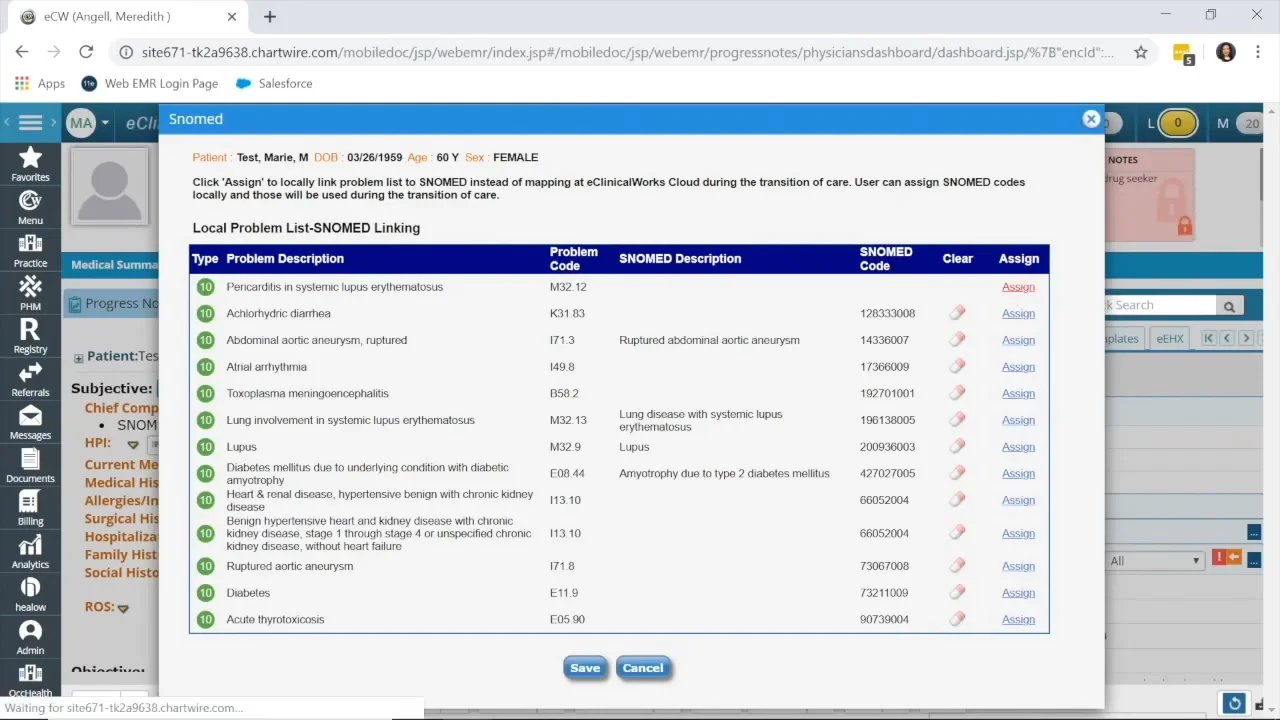Assign SNOMED for Pericarditis in systemic lupus erythematosus
Screen dimensions: 1280x720
[x=1018, y=287]
